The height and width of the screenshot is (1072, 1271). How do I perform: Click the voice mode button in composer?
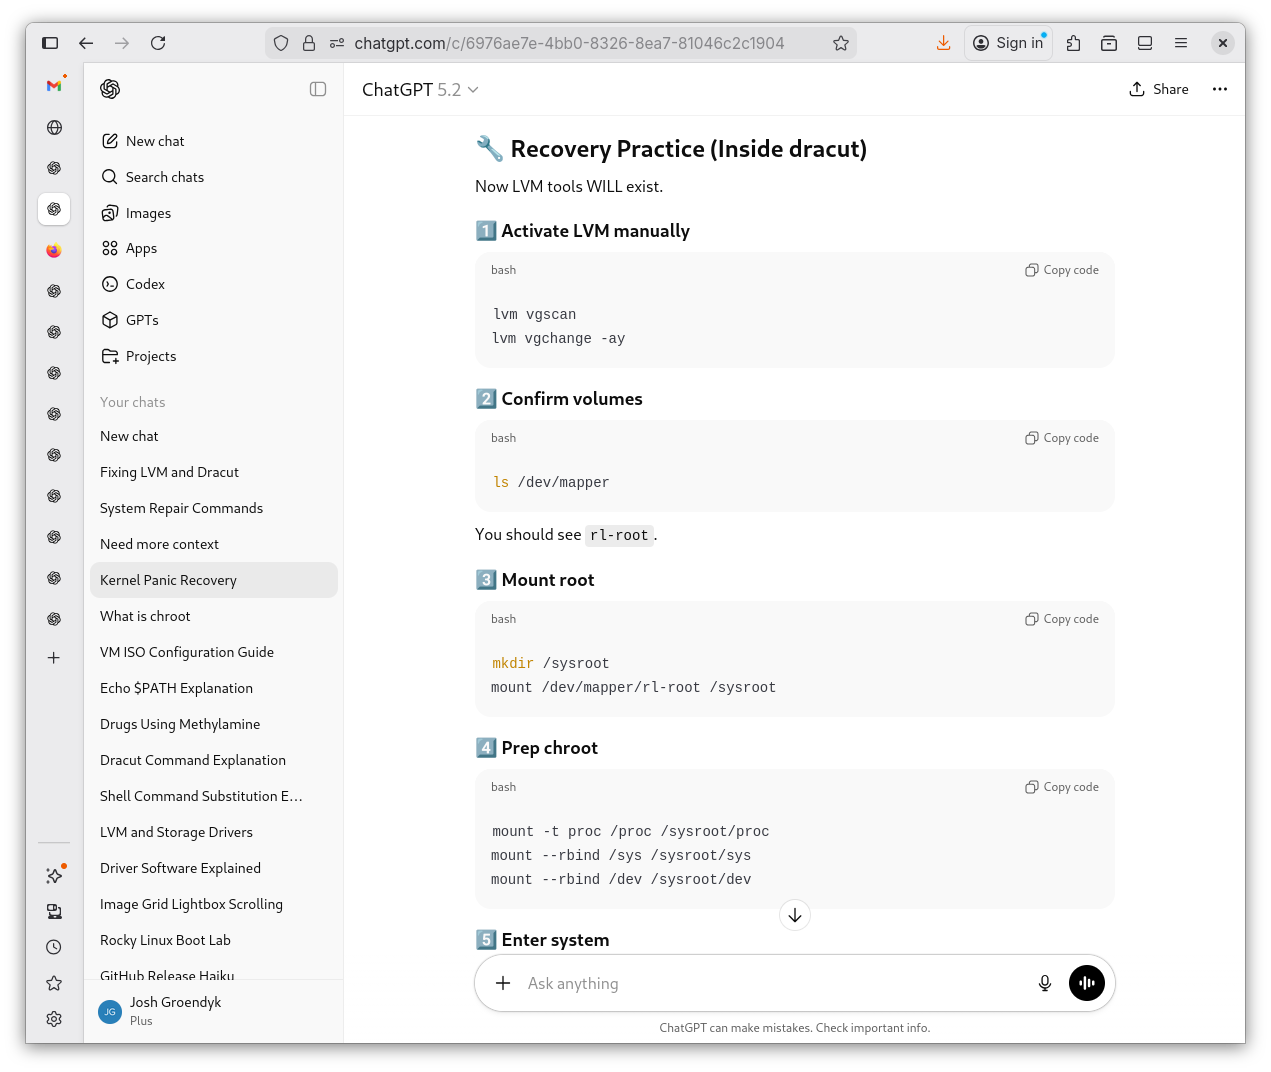(1086, 983)
